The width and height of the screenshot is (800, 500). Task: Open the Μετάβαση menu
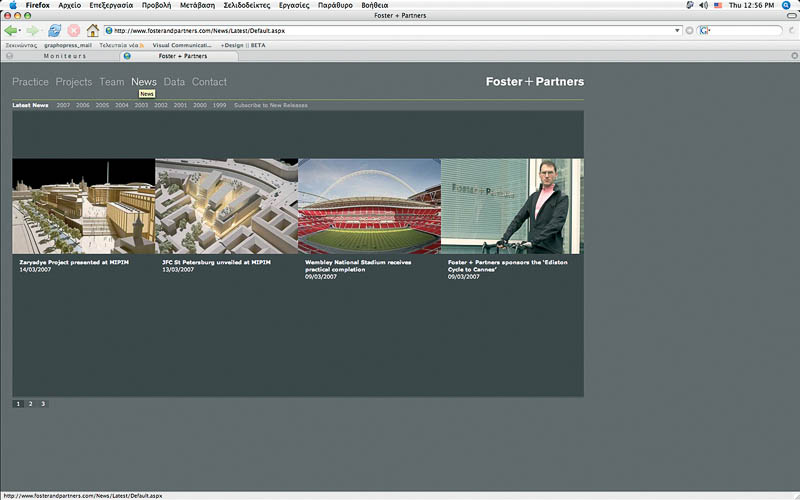point(197,5)
